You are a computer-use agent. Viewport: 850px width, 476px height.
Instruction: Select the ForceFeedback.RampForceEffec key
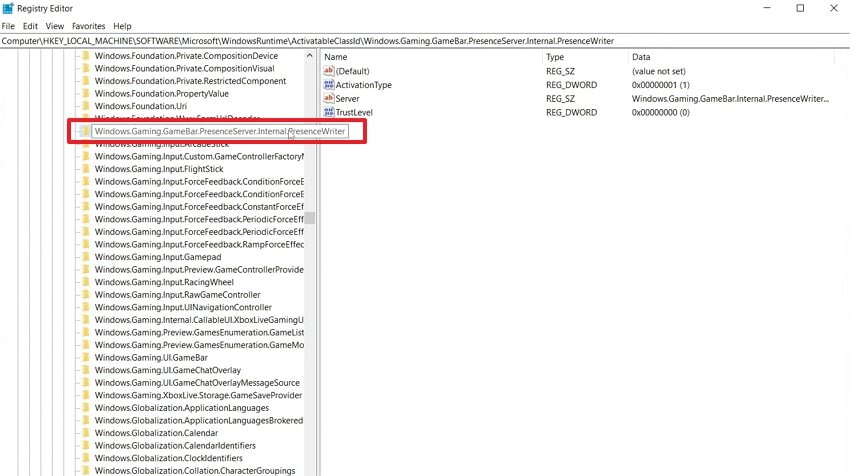coord(199,244)
